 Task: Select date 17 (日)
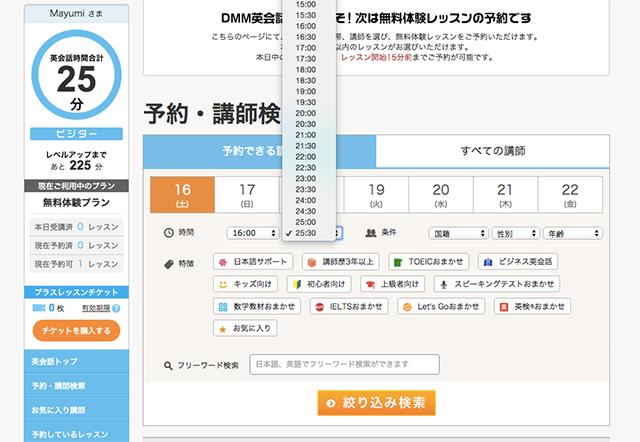[x=247, y=195]
